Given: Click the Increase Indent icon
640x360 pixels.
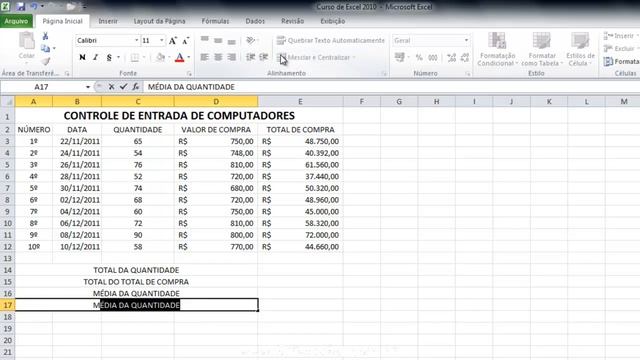Looking at the screenshot, I should [264, 58].
